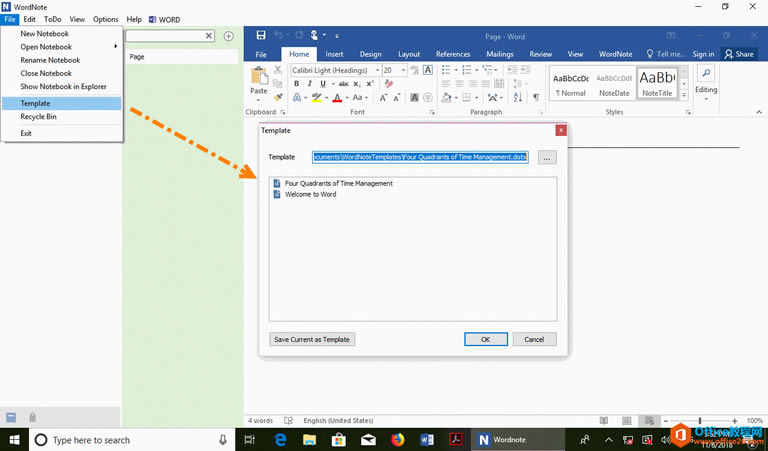Image resolution: width=768 pixels, height=451 pixels.
Task: Click Template in the File menu
Action: tap(62, 103)
